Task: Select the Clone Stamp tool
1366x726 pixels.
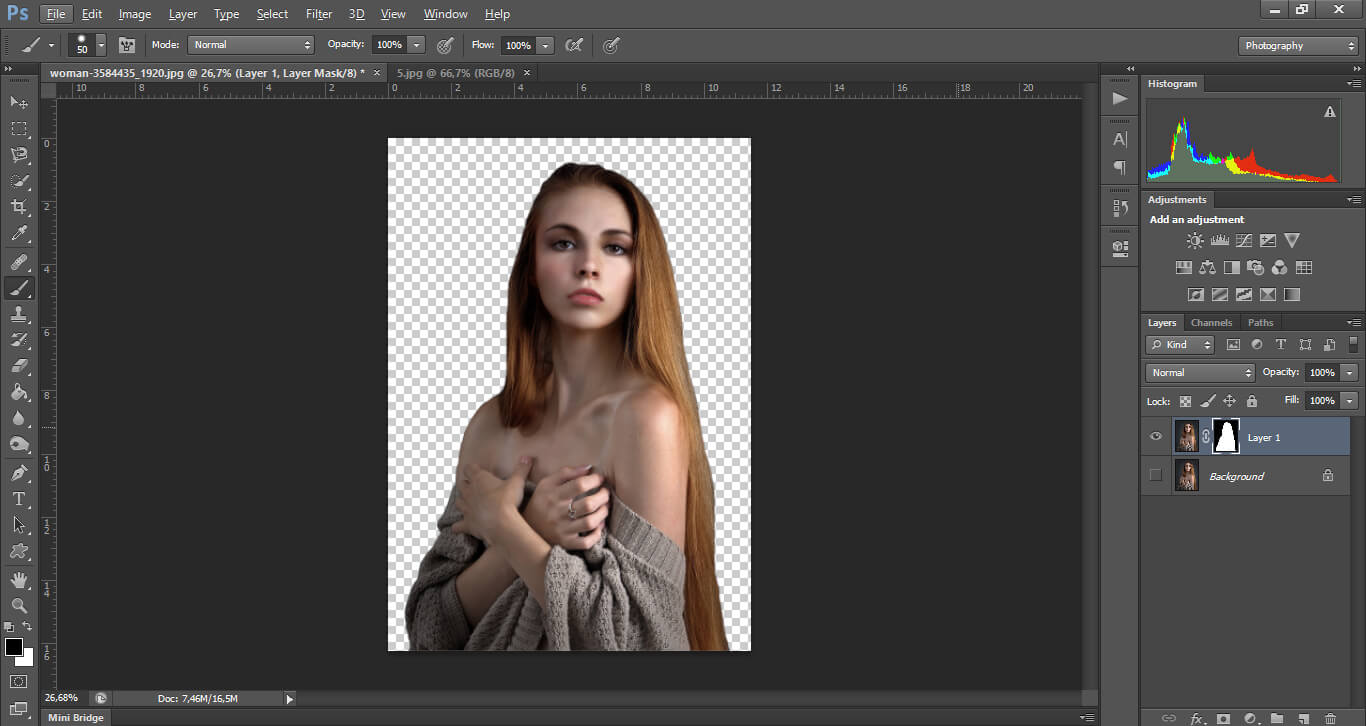Action: pos(19,314)
